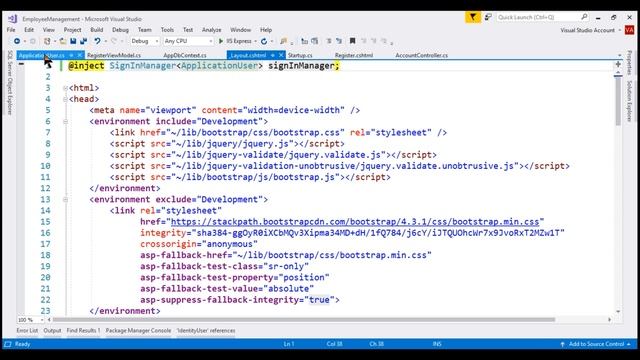Click the Add to Source Control arrow icon

pos(562,344)
